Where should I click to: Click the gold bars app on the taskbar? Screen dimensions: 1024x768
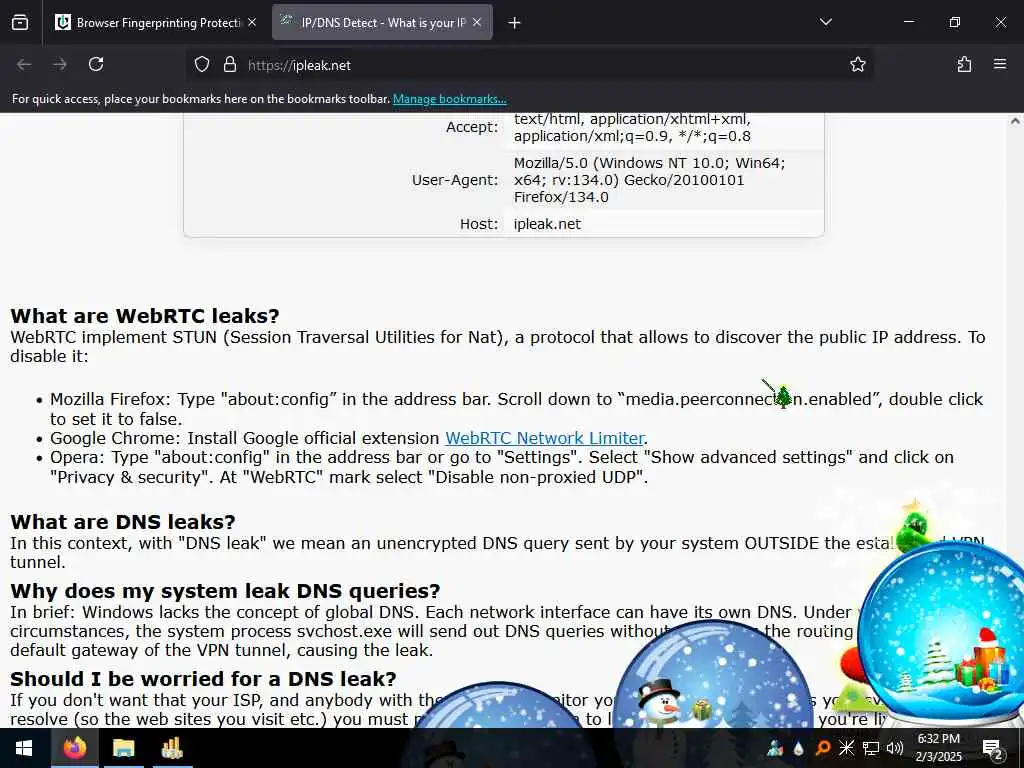[172, 748]
